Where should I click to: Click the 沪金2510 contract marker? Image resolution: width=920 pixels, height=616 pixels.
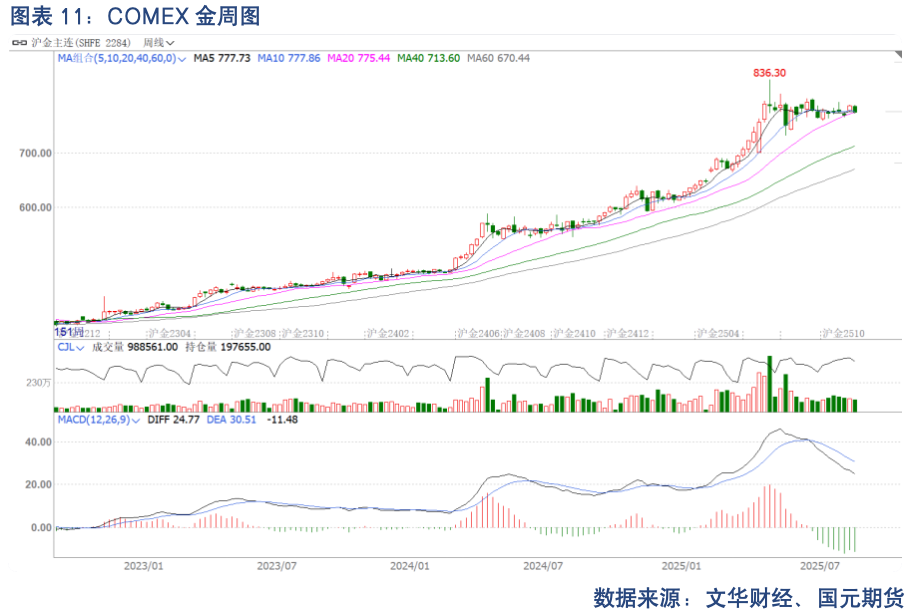842,332
